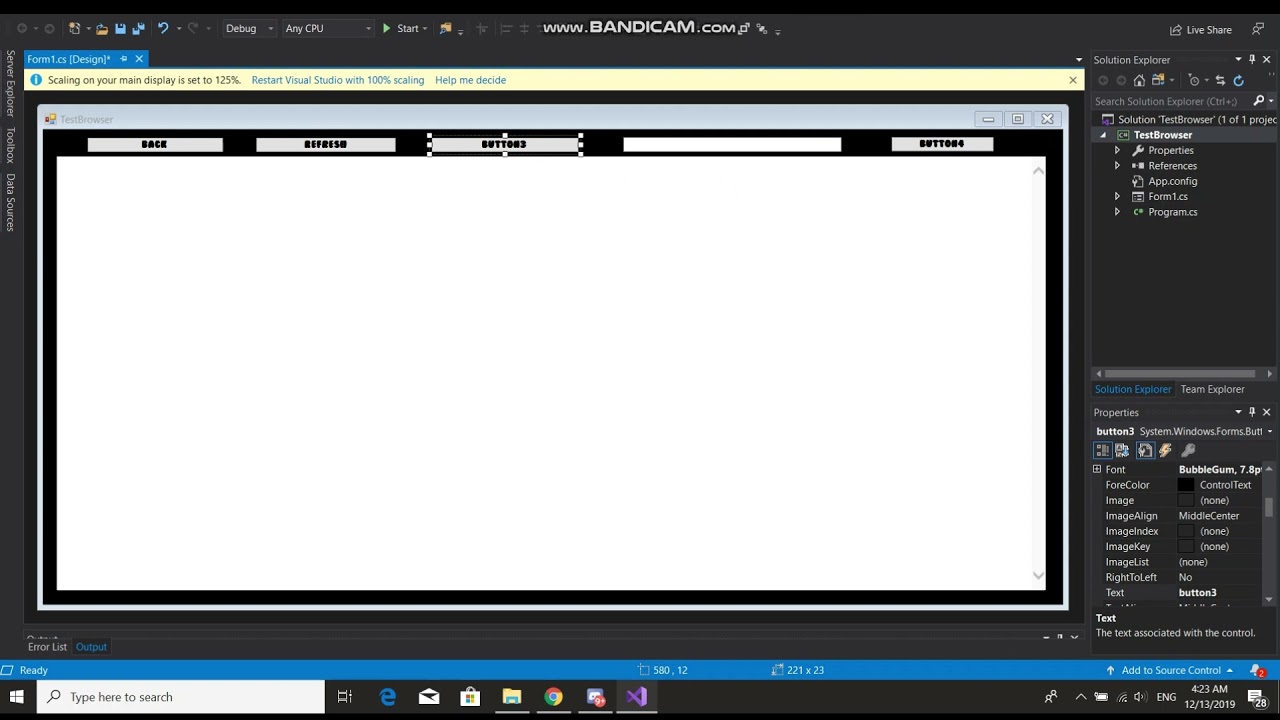1280x720 pixels.
Task: Close the Form1.cs [Design] tab
Action: coord(139,59)
